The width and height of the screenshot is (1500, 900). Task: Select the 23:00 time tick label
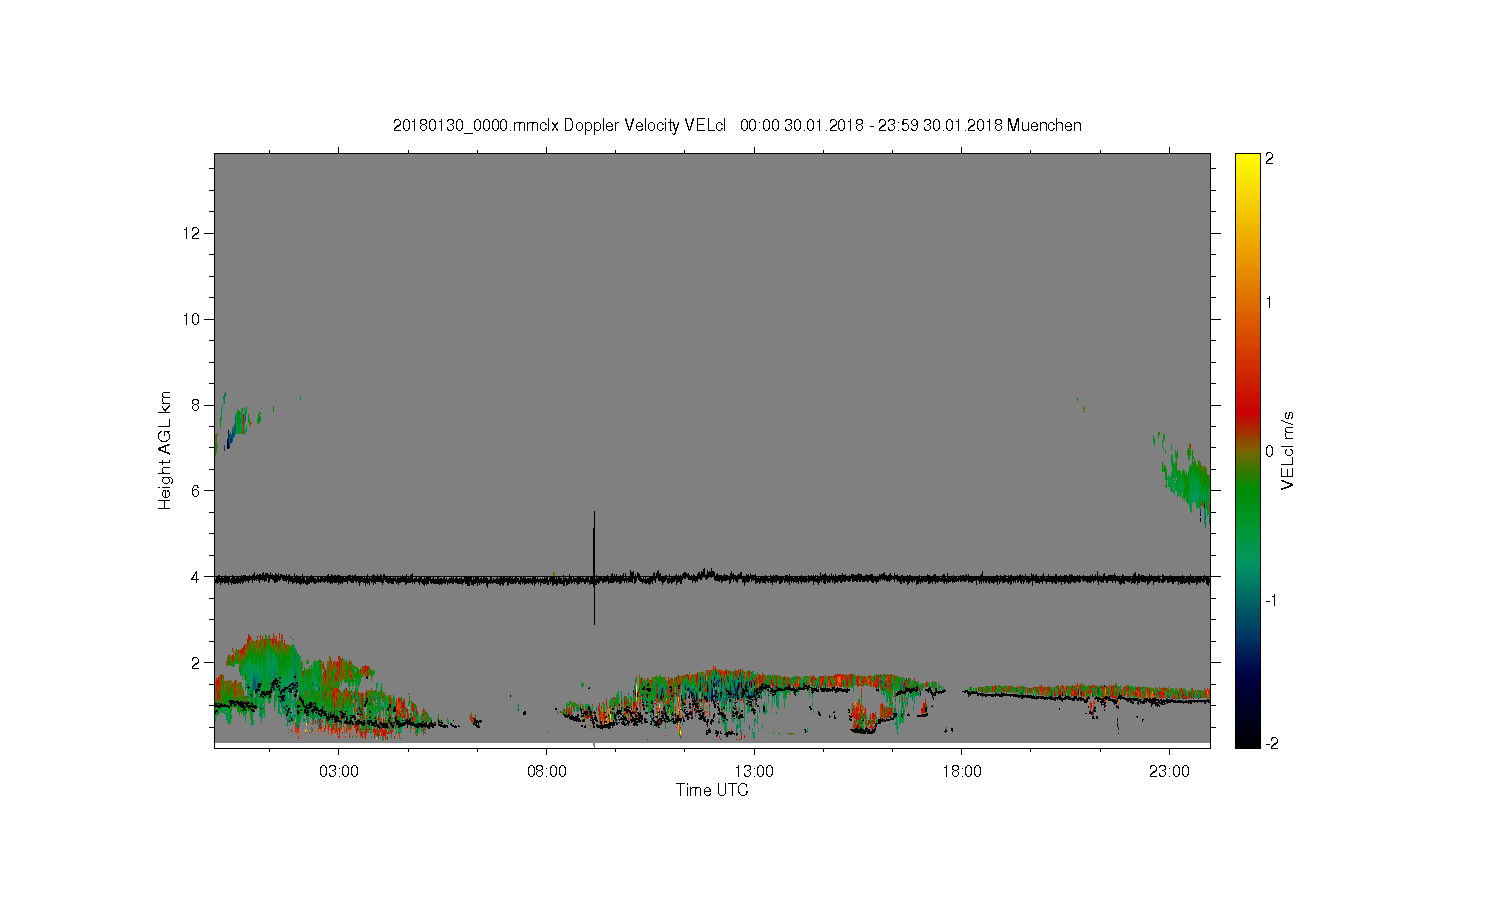tap(1170, 772)
